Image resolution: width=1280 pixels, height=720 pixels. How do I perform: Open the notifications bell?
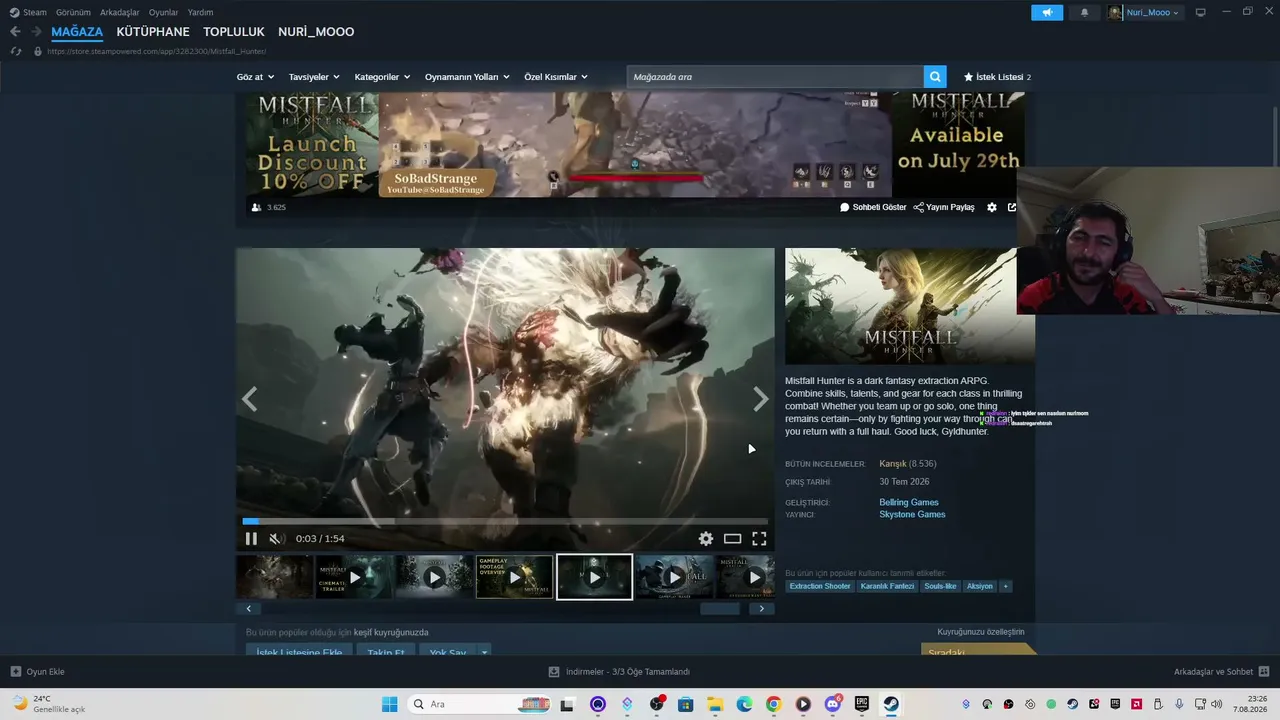tap(1085, 12)
